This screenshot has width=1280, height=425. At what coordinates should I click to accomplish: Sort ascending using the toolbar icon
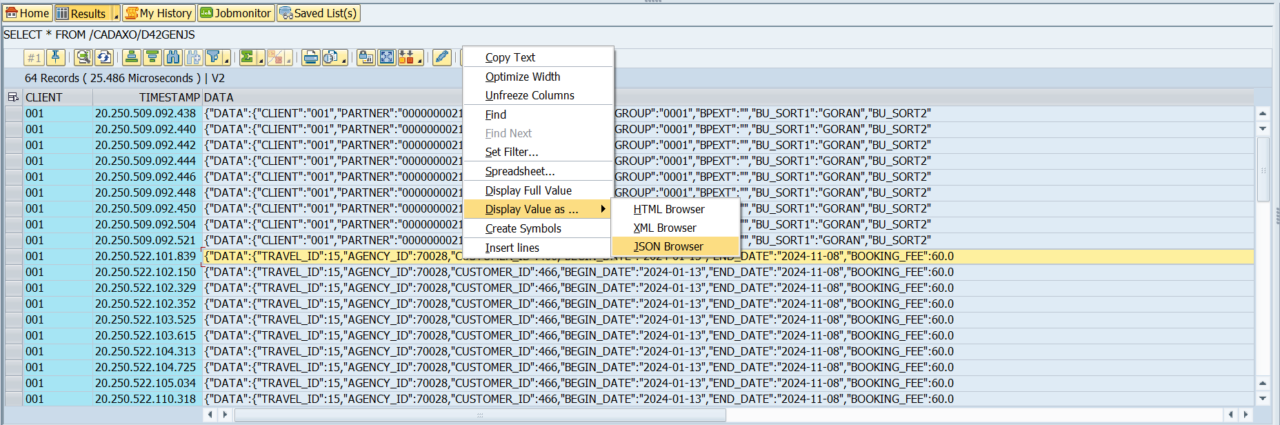[x=131, y=57]
